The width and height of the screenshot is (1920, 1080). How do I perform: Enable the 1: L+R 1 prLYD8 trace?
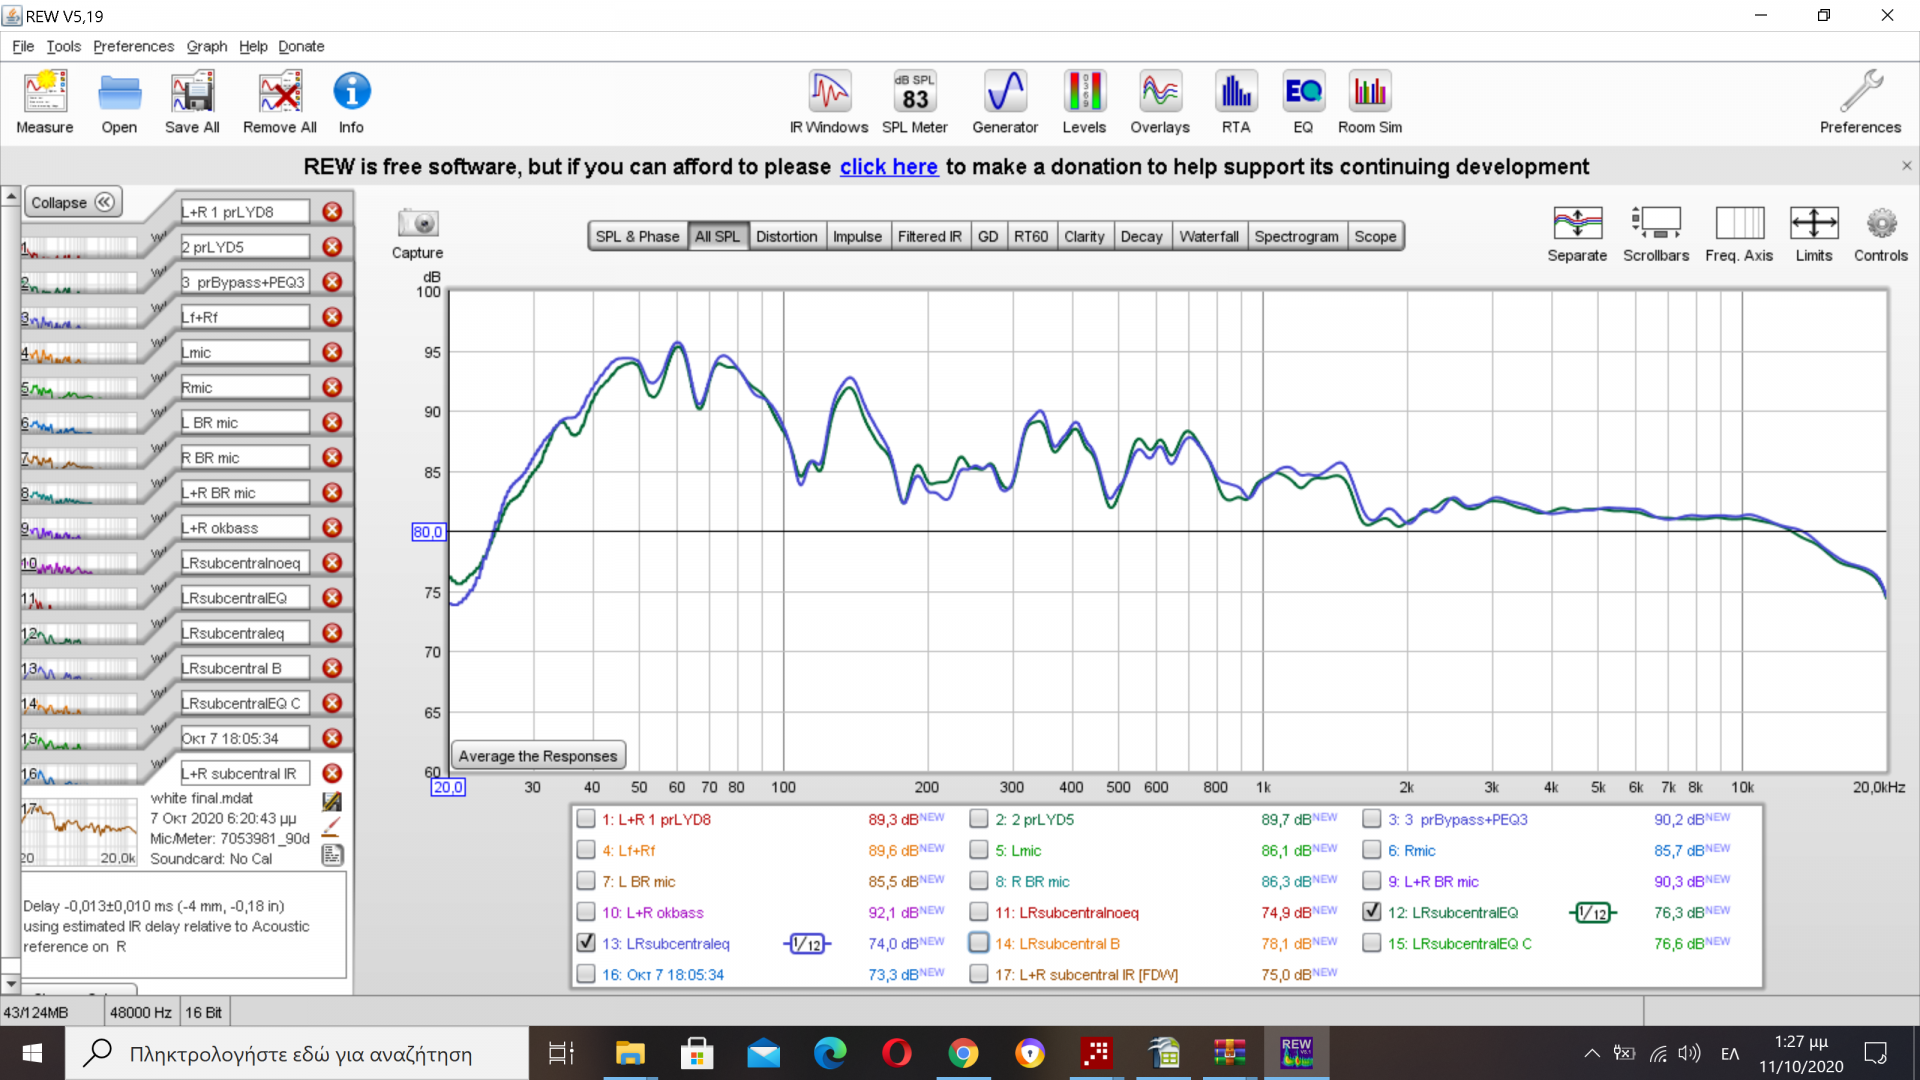pos(586,819)
